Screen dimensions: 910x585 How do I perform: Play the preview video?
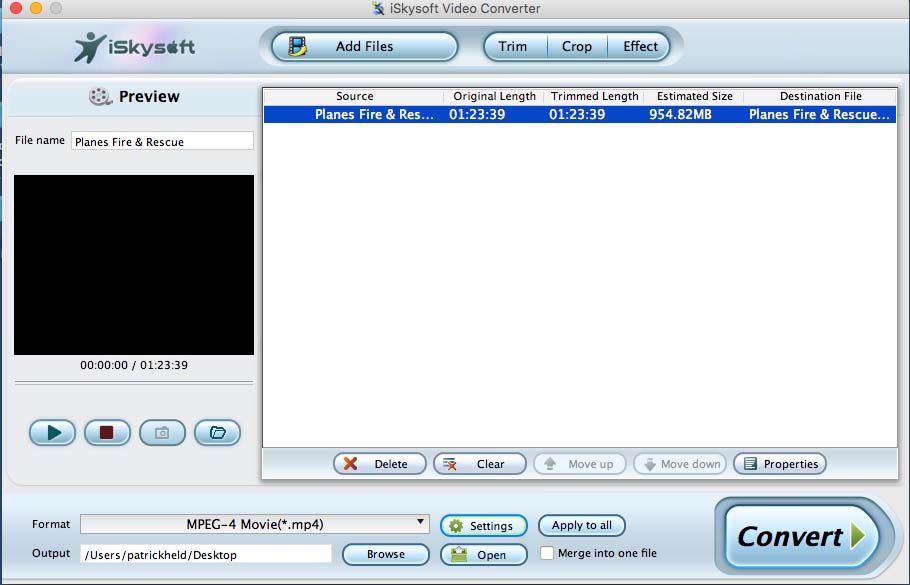pyautogui.click(x=52, y=432)
